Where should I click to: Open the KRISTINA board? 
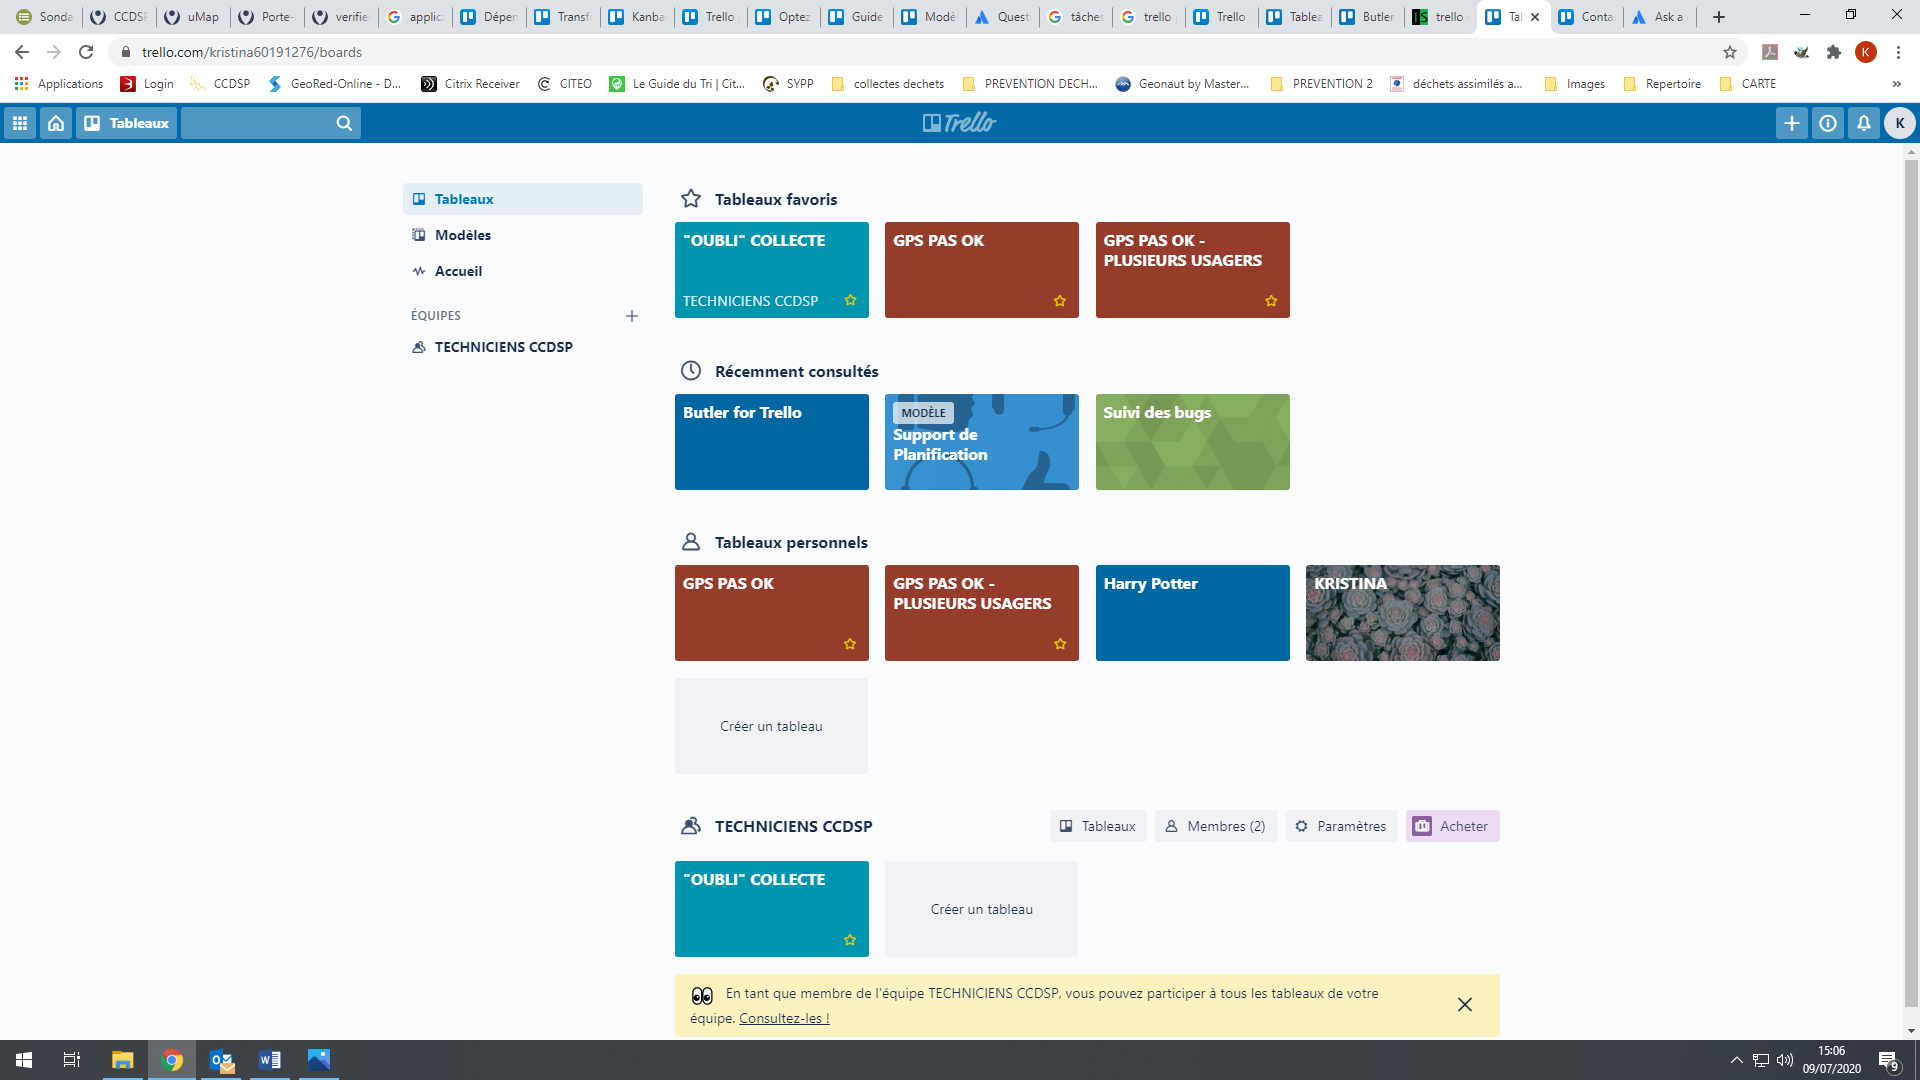pos(1403,613)
